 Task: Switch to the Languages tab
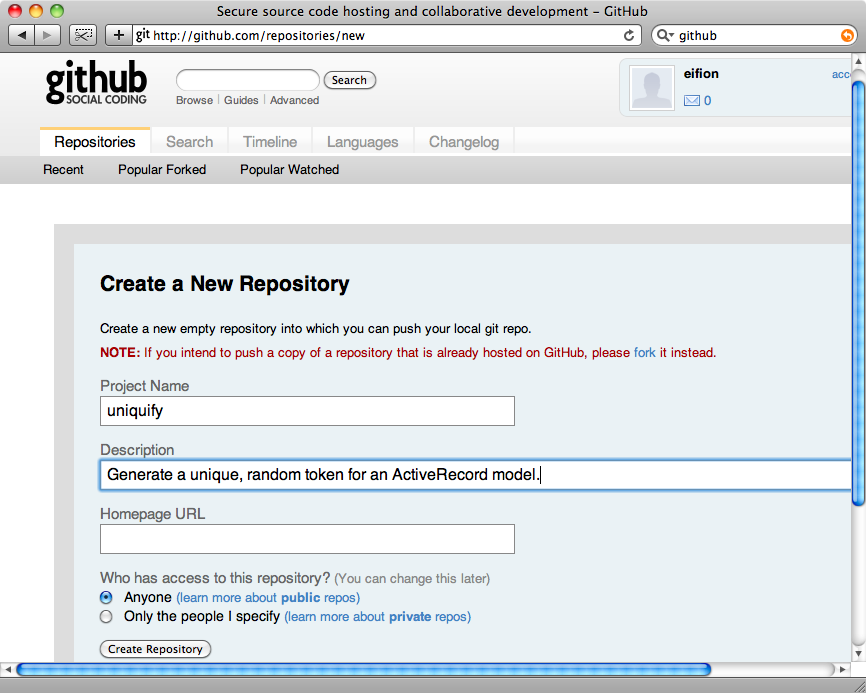362,142
